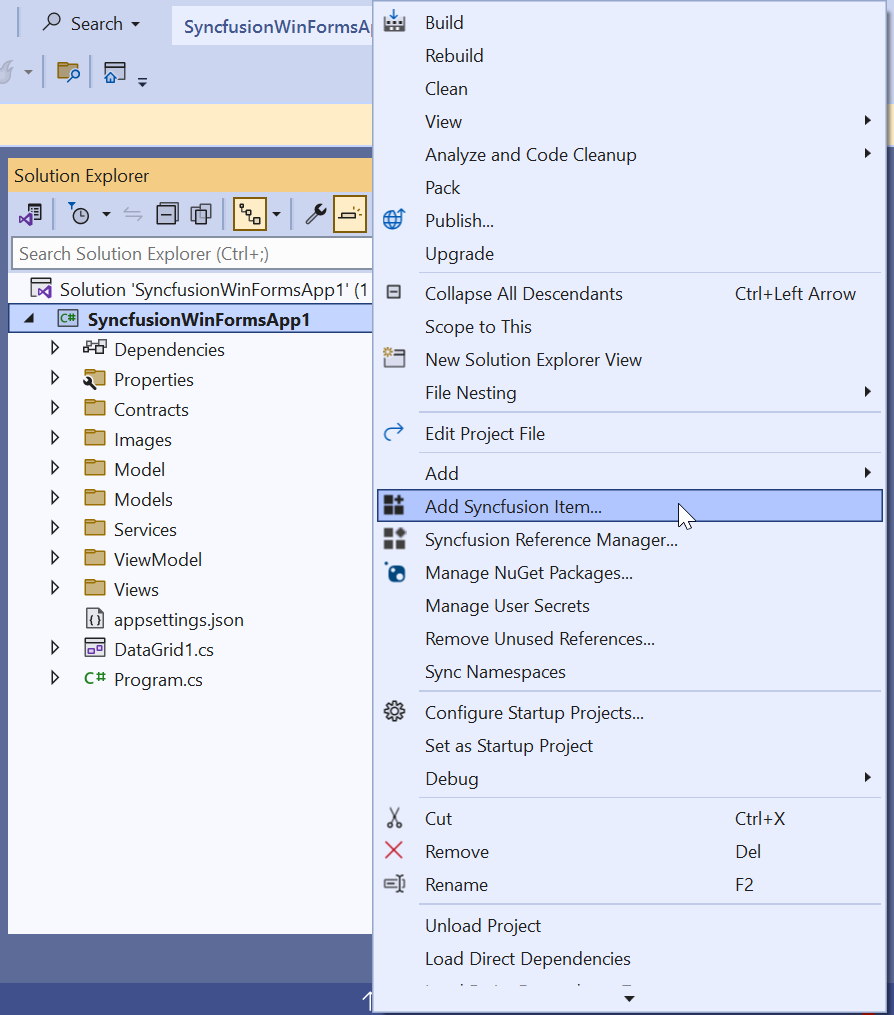Screen dimensions: 894x1015
Task: Choose Manage NuGet Packages from the menu
Action: 528,573
